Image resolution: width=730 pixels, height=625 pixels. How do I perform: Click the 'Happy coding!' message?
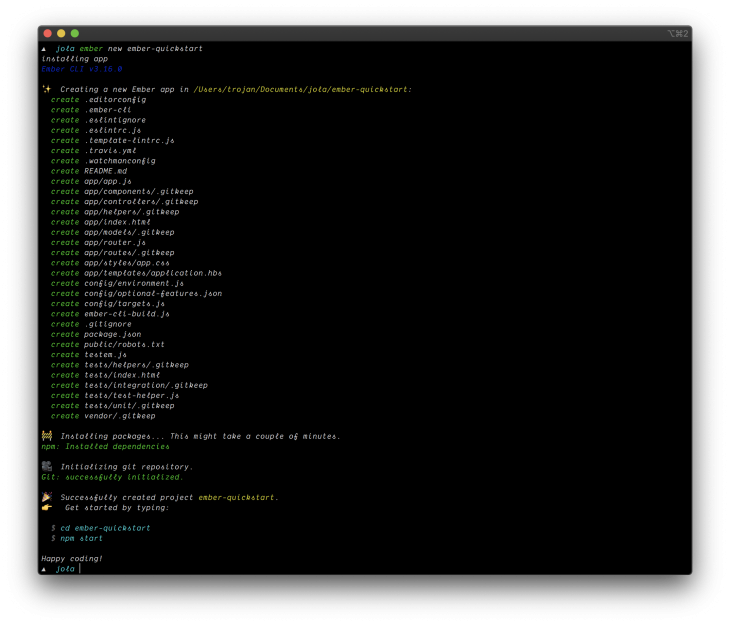[x=72, y=559]
